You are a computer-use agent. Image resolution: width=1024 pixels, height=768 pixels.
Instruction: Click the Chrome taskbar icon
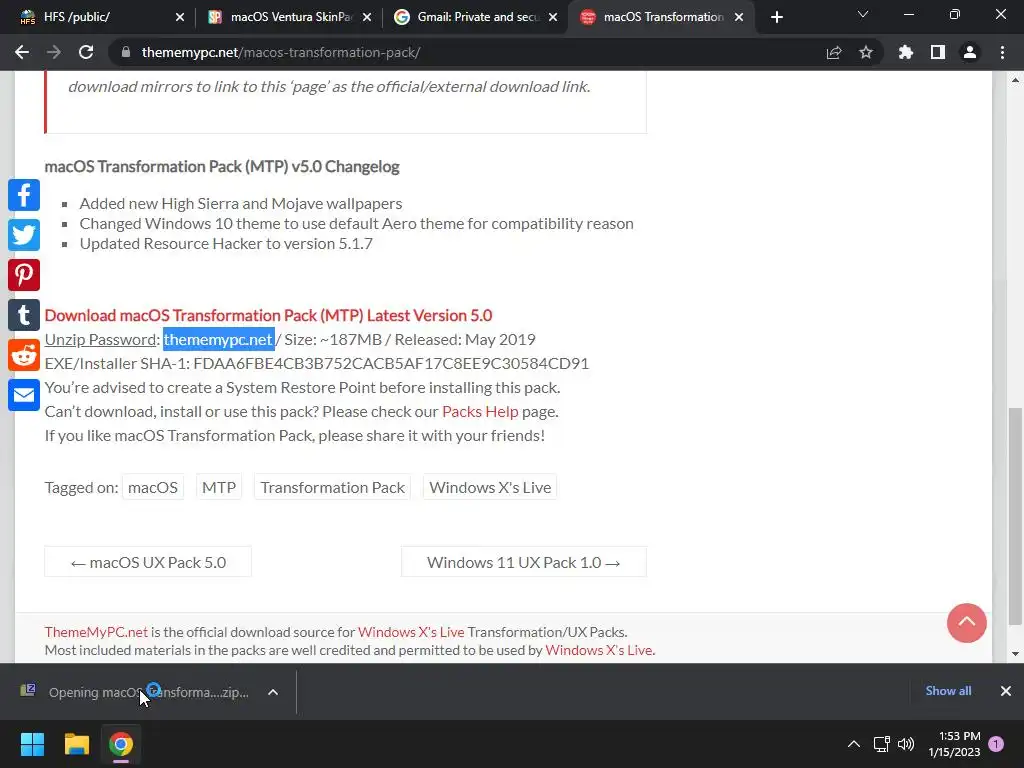(121, 744)
